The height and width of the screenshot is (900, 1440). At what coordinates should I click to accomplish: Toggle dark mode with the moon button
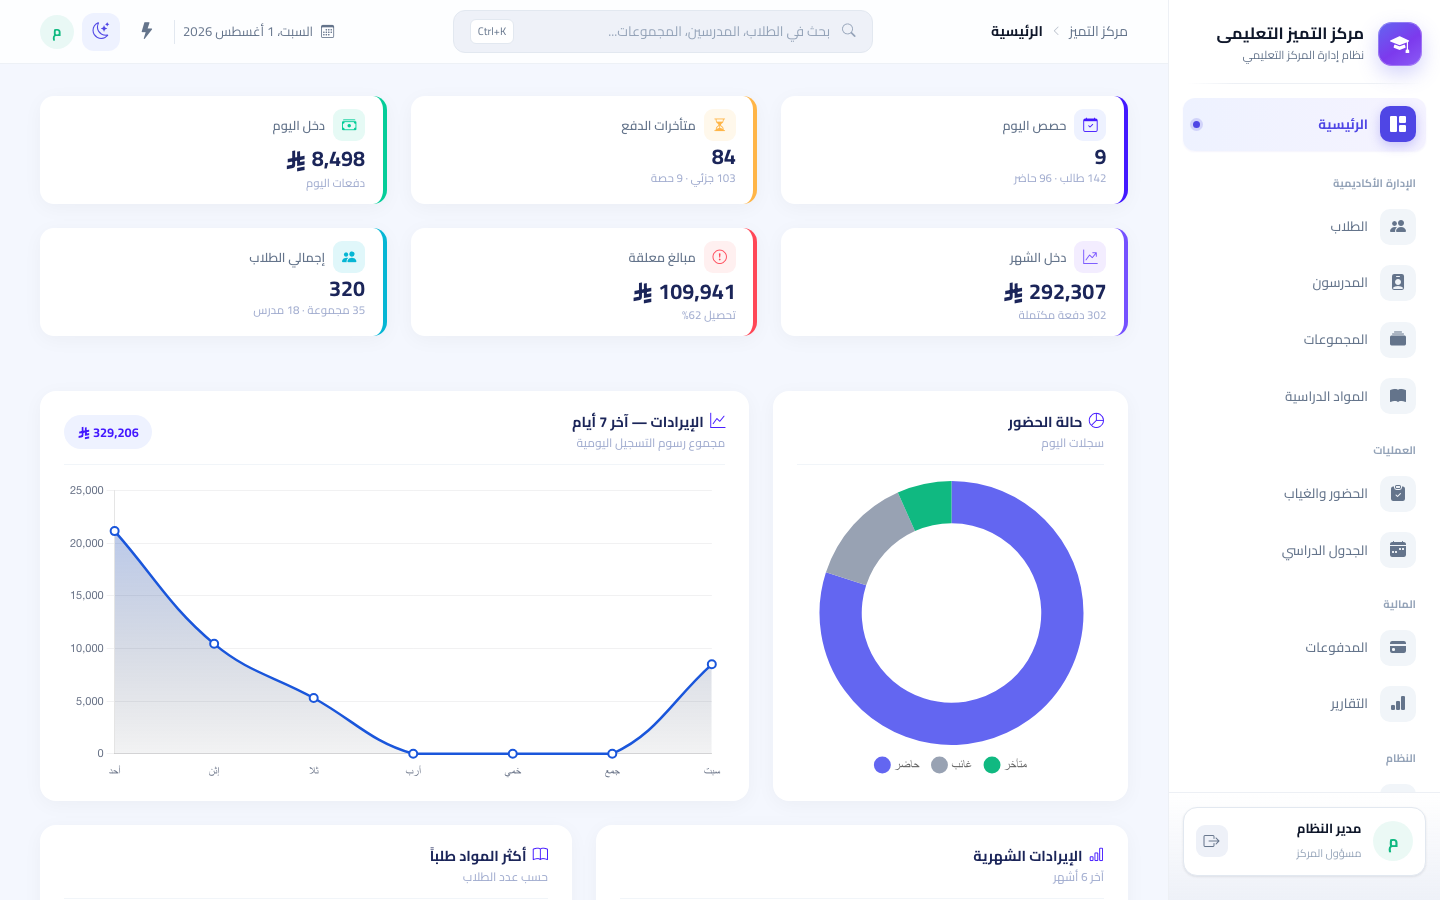(x=101, y=32)
